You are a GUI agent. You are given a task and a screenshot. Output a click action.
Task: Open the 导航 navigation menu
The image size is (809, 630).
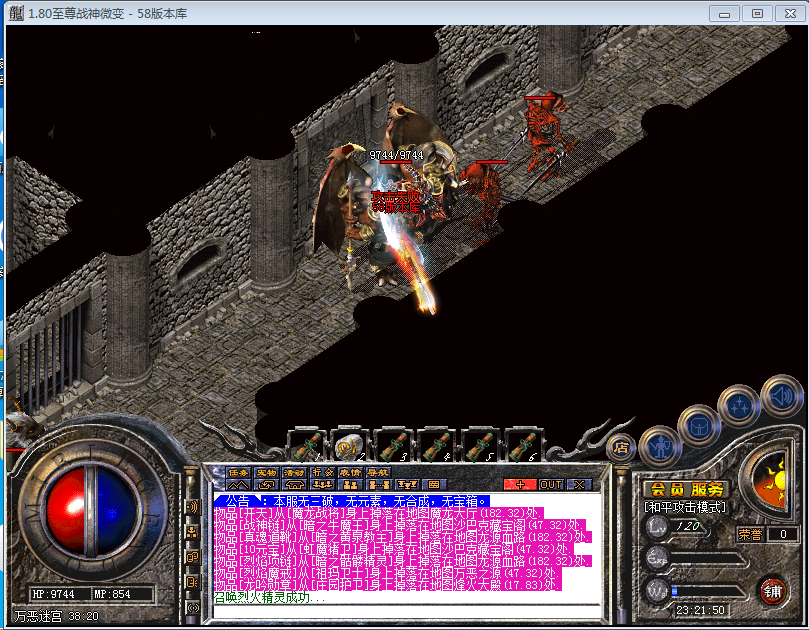point(378,472)
